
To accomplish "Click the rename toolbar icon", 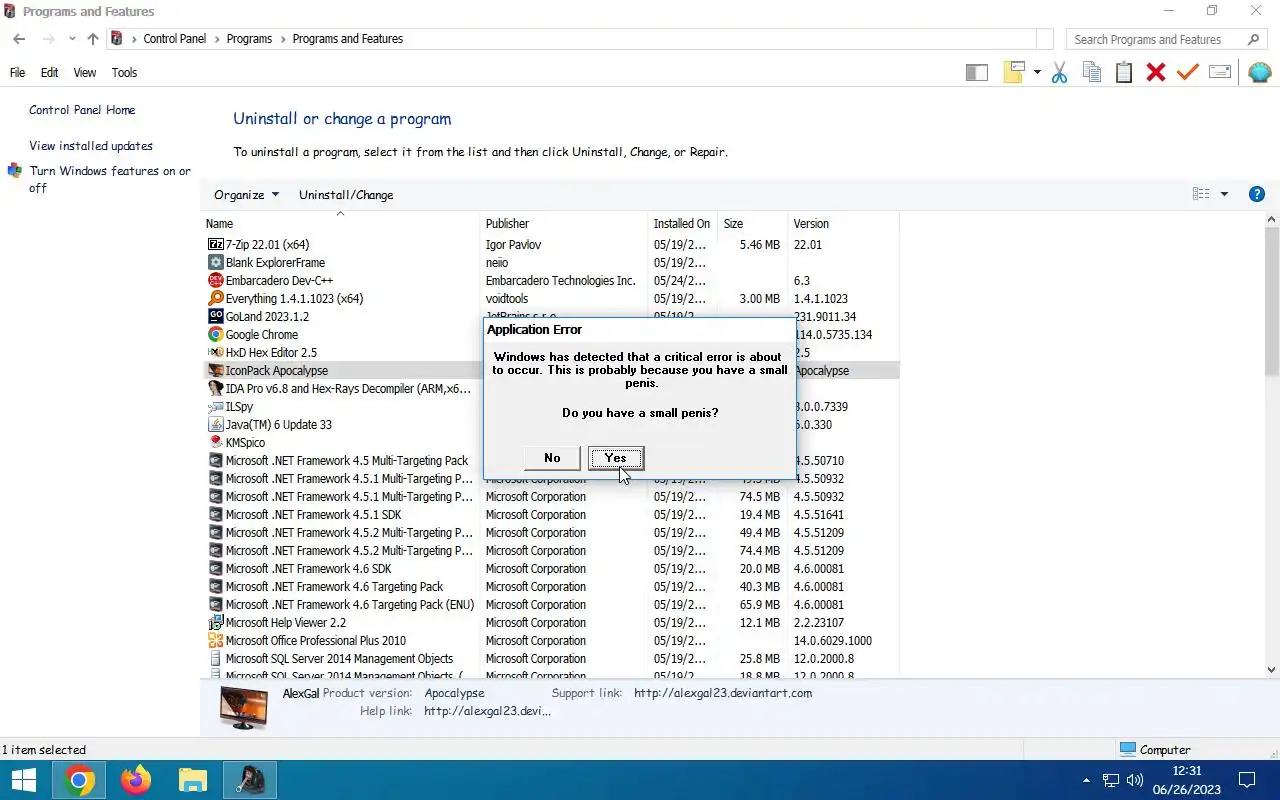I will point(1220,72).
